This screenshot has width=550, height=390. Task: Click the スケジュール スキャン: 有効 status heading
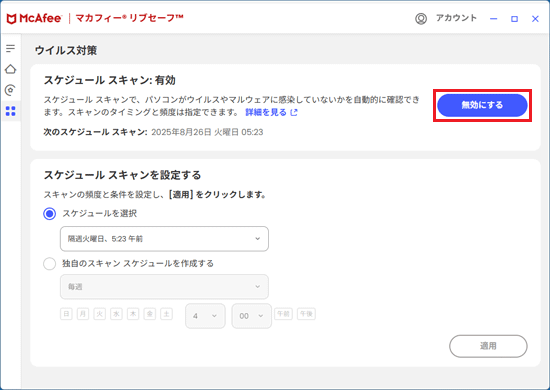(109, 80)
